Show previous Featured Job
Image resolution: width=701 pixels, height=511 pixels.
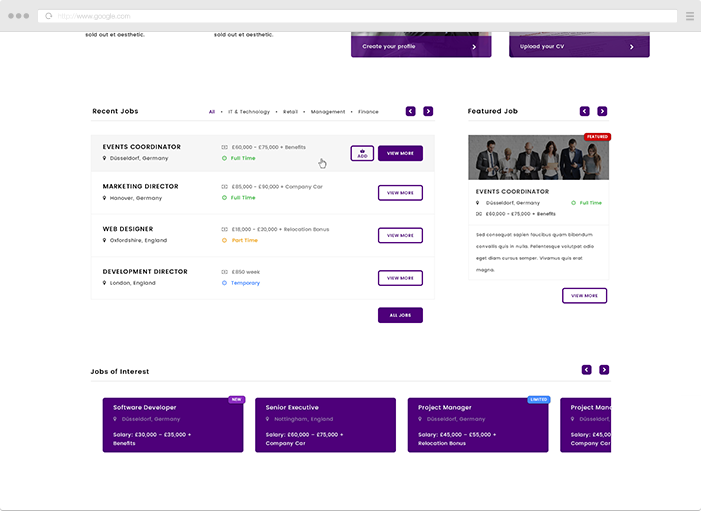584,111
